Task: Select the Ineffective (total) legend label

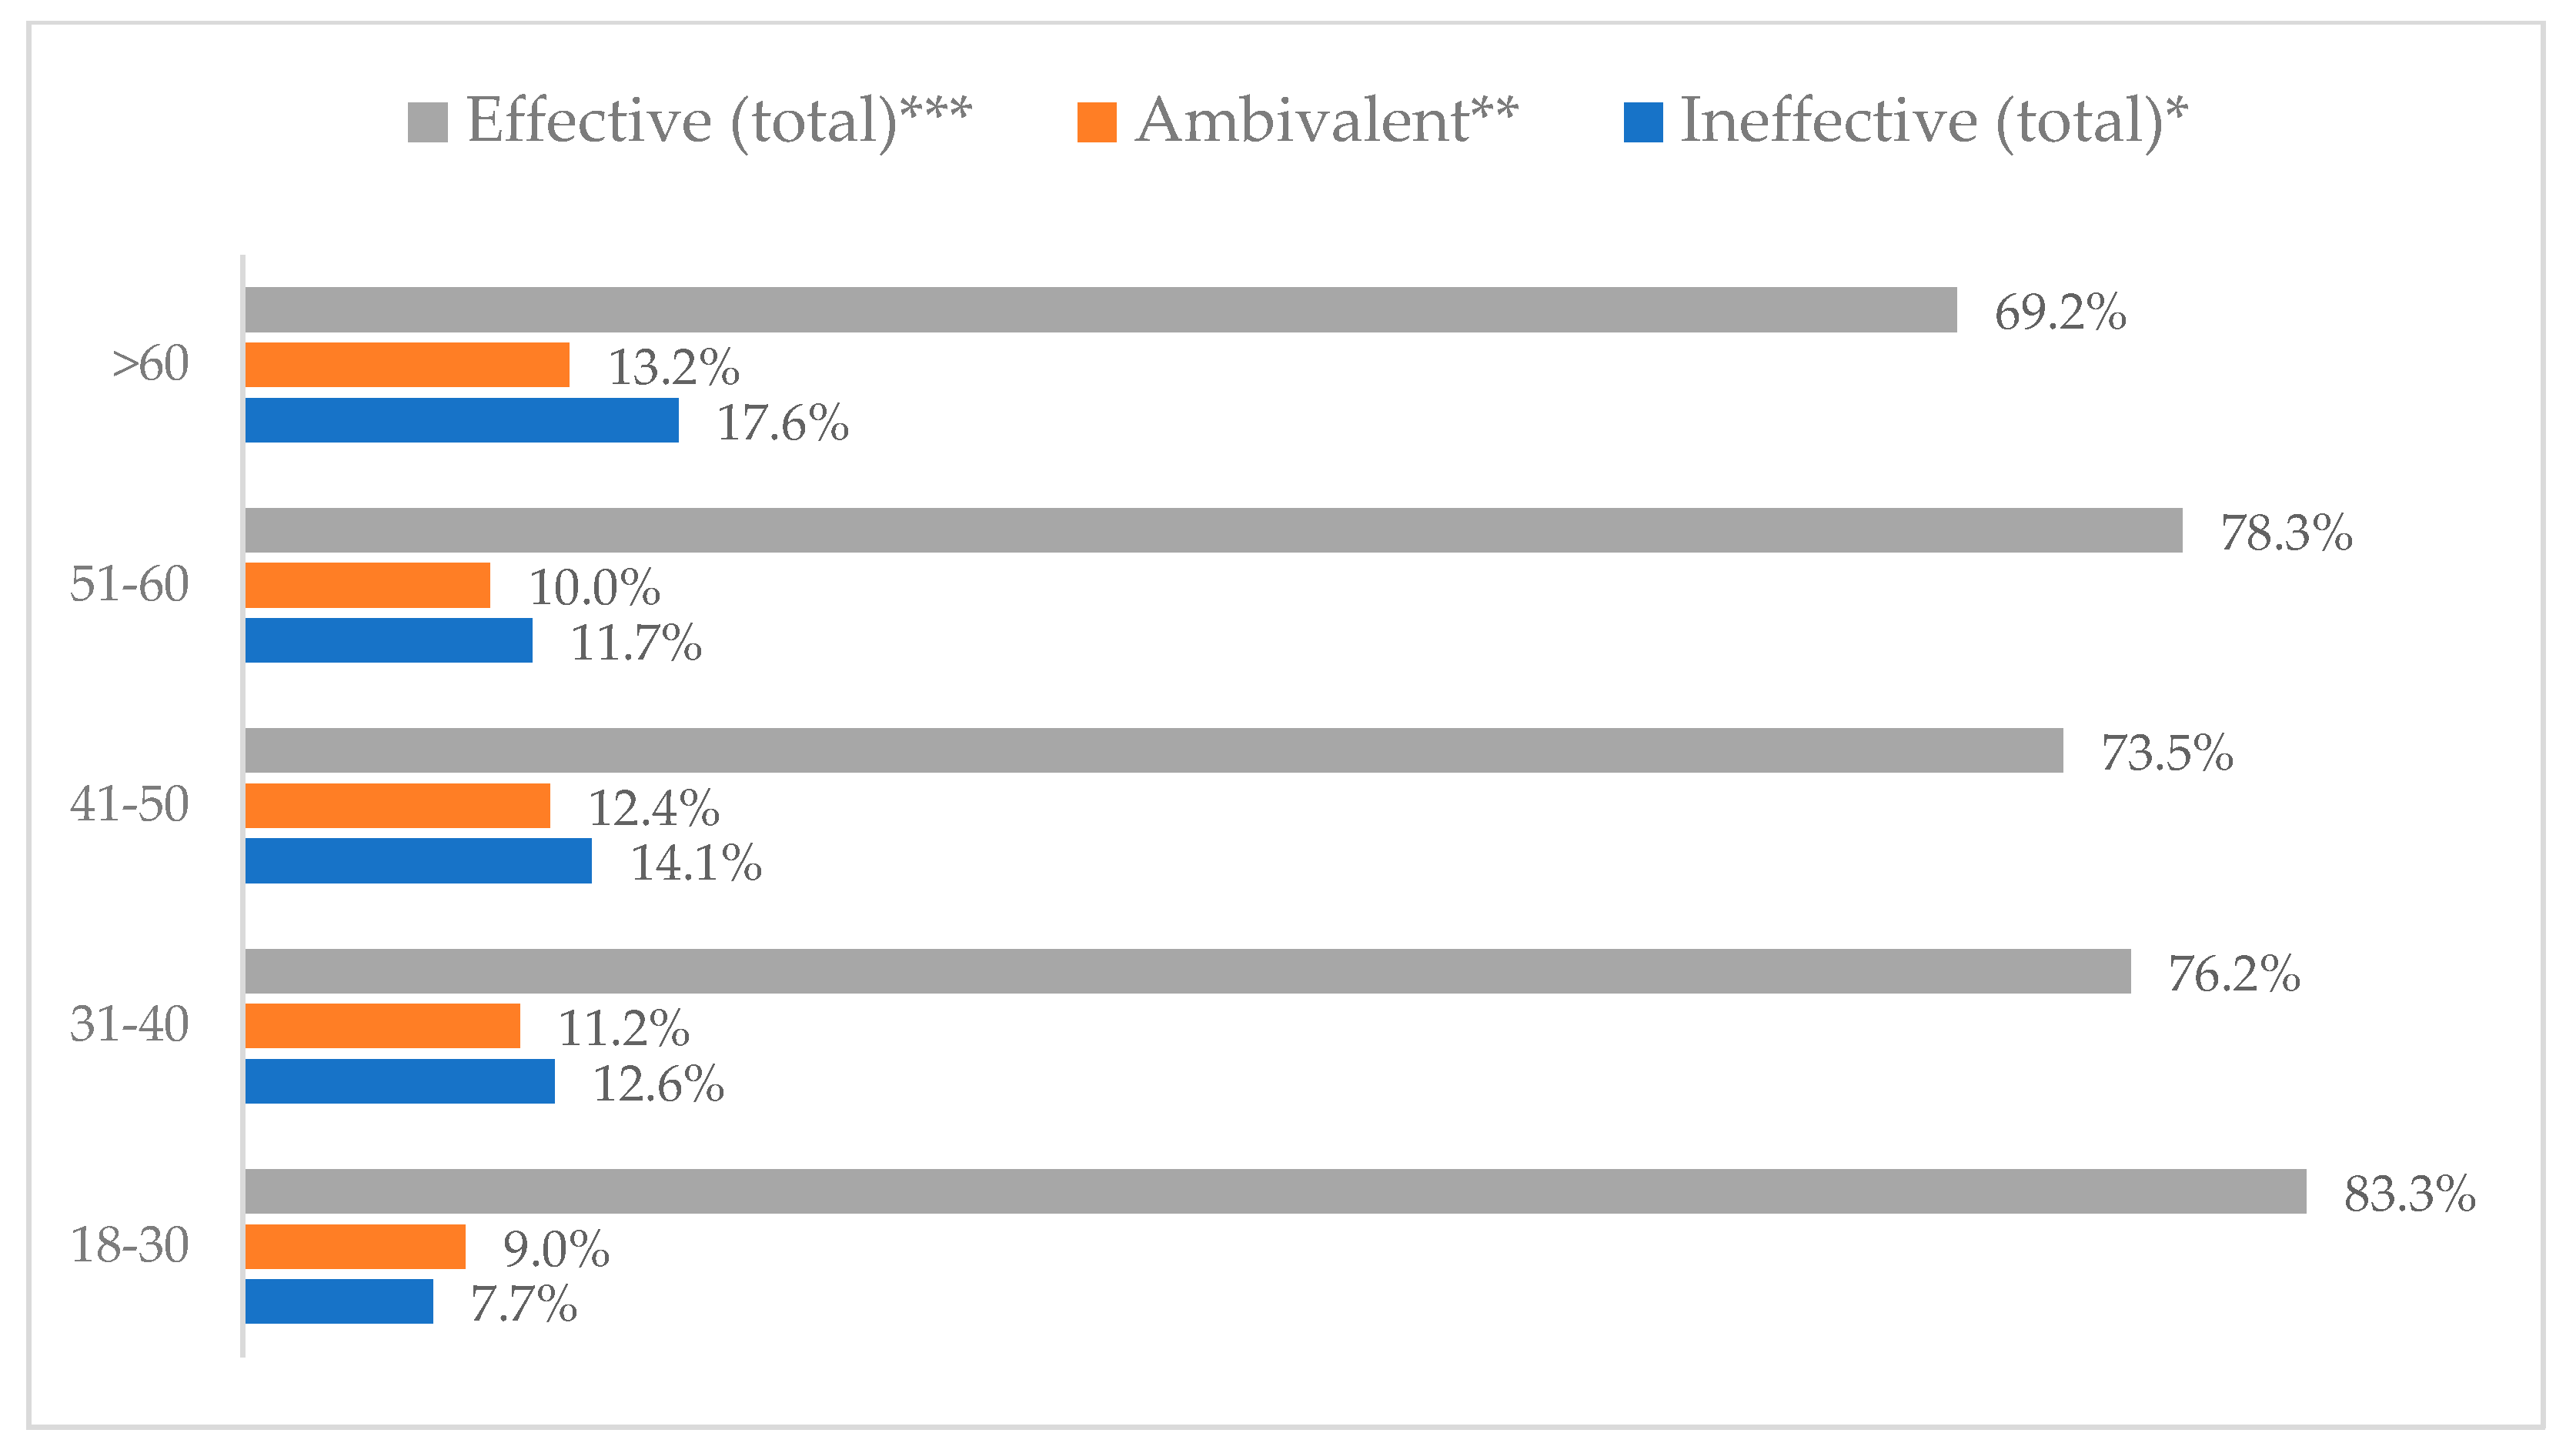Action: coord(1933,121)
